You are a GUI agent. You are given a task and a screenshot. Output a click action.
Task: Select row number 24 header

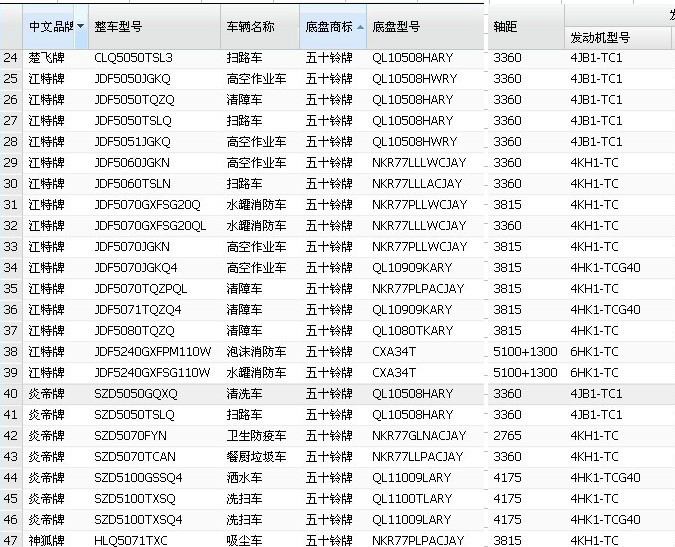coord(11,58)
